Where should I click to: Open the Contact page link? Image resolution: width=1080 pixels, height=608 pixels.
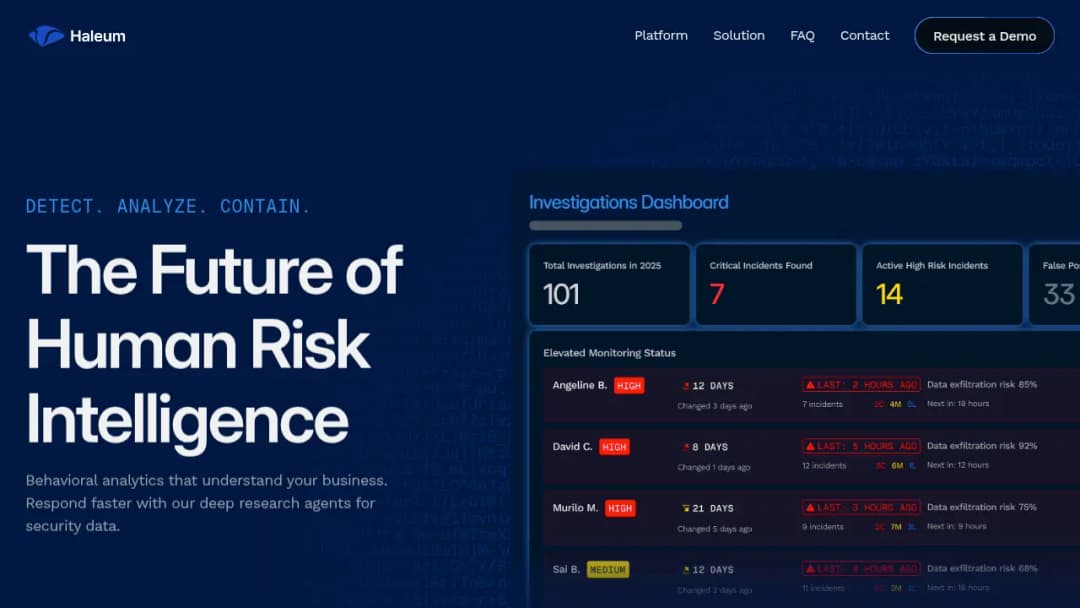[x=864, y=36]
